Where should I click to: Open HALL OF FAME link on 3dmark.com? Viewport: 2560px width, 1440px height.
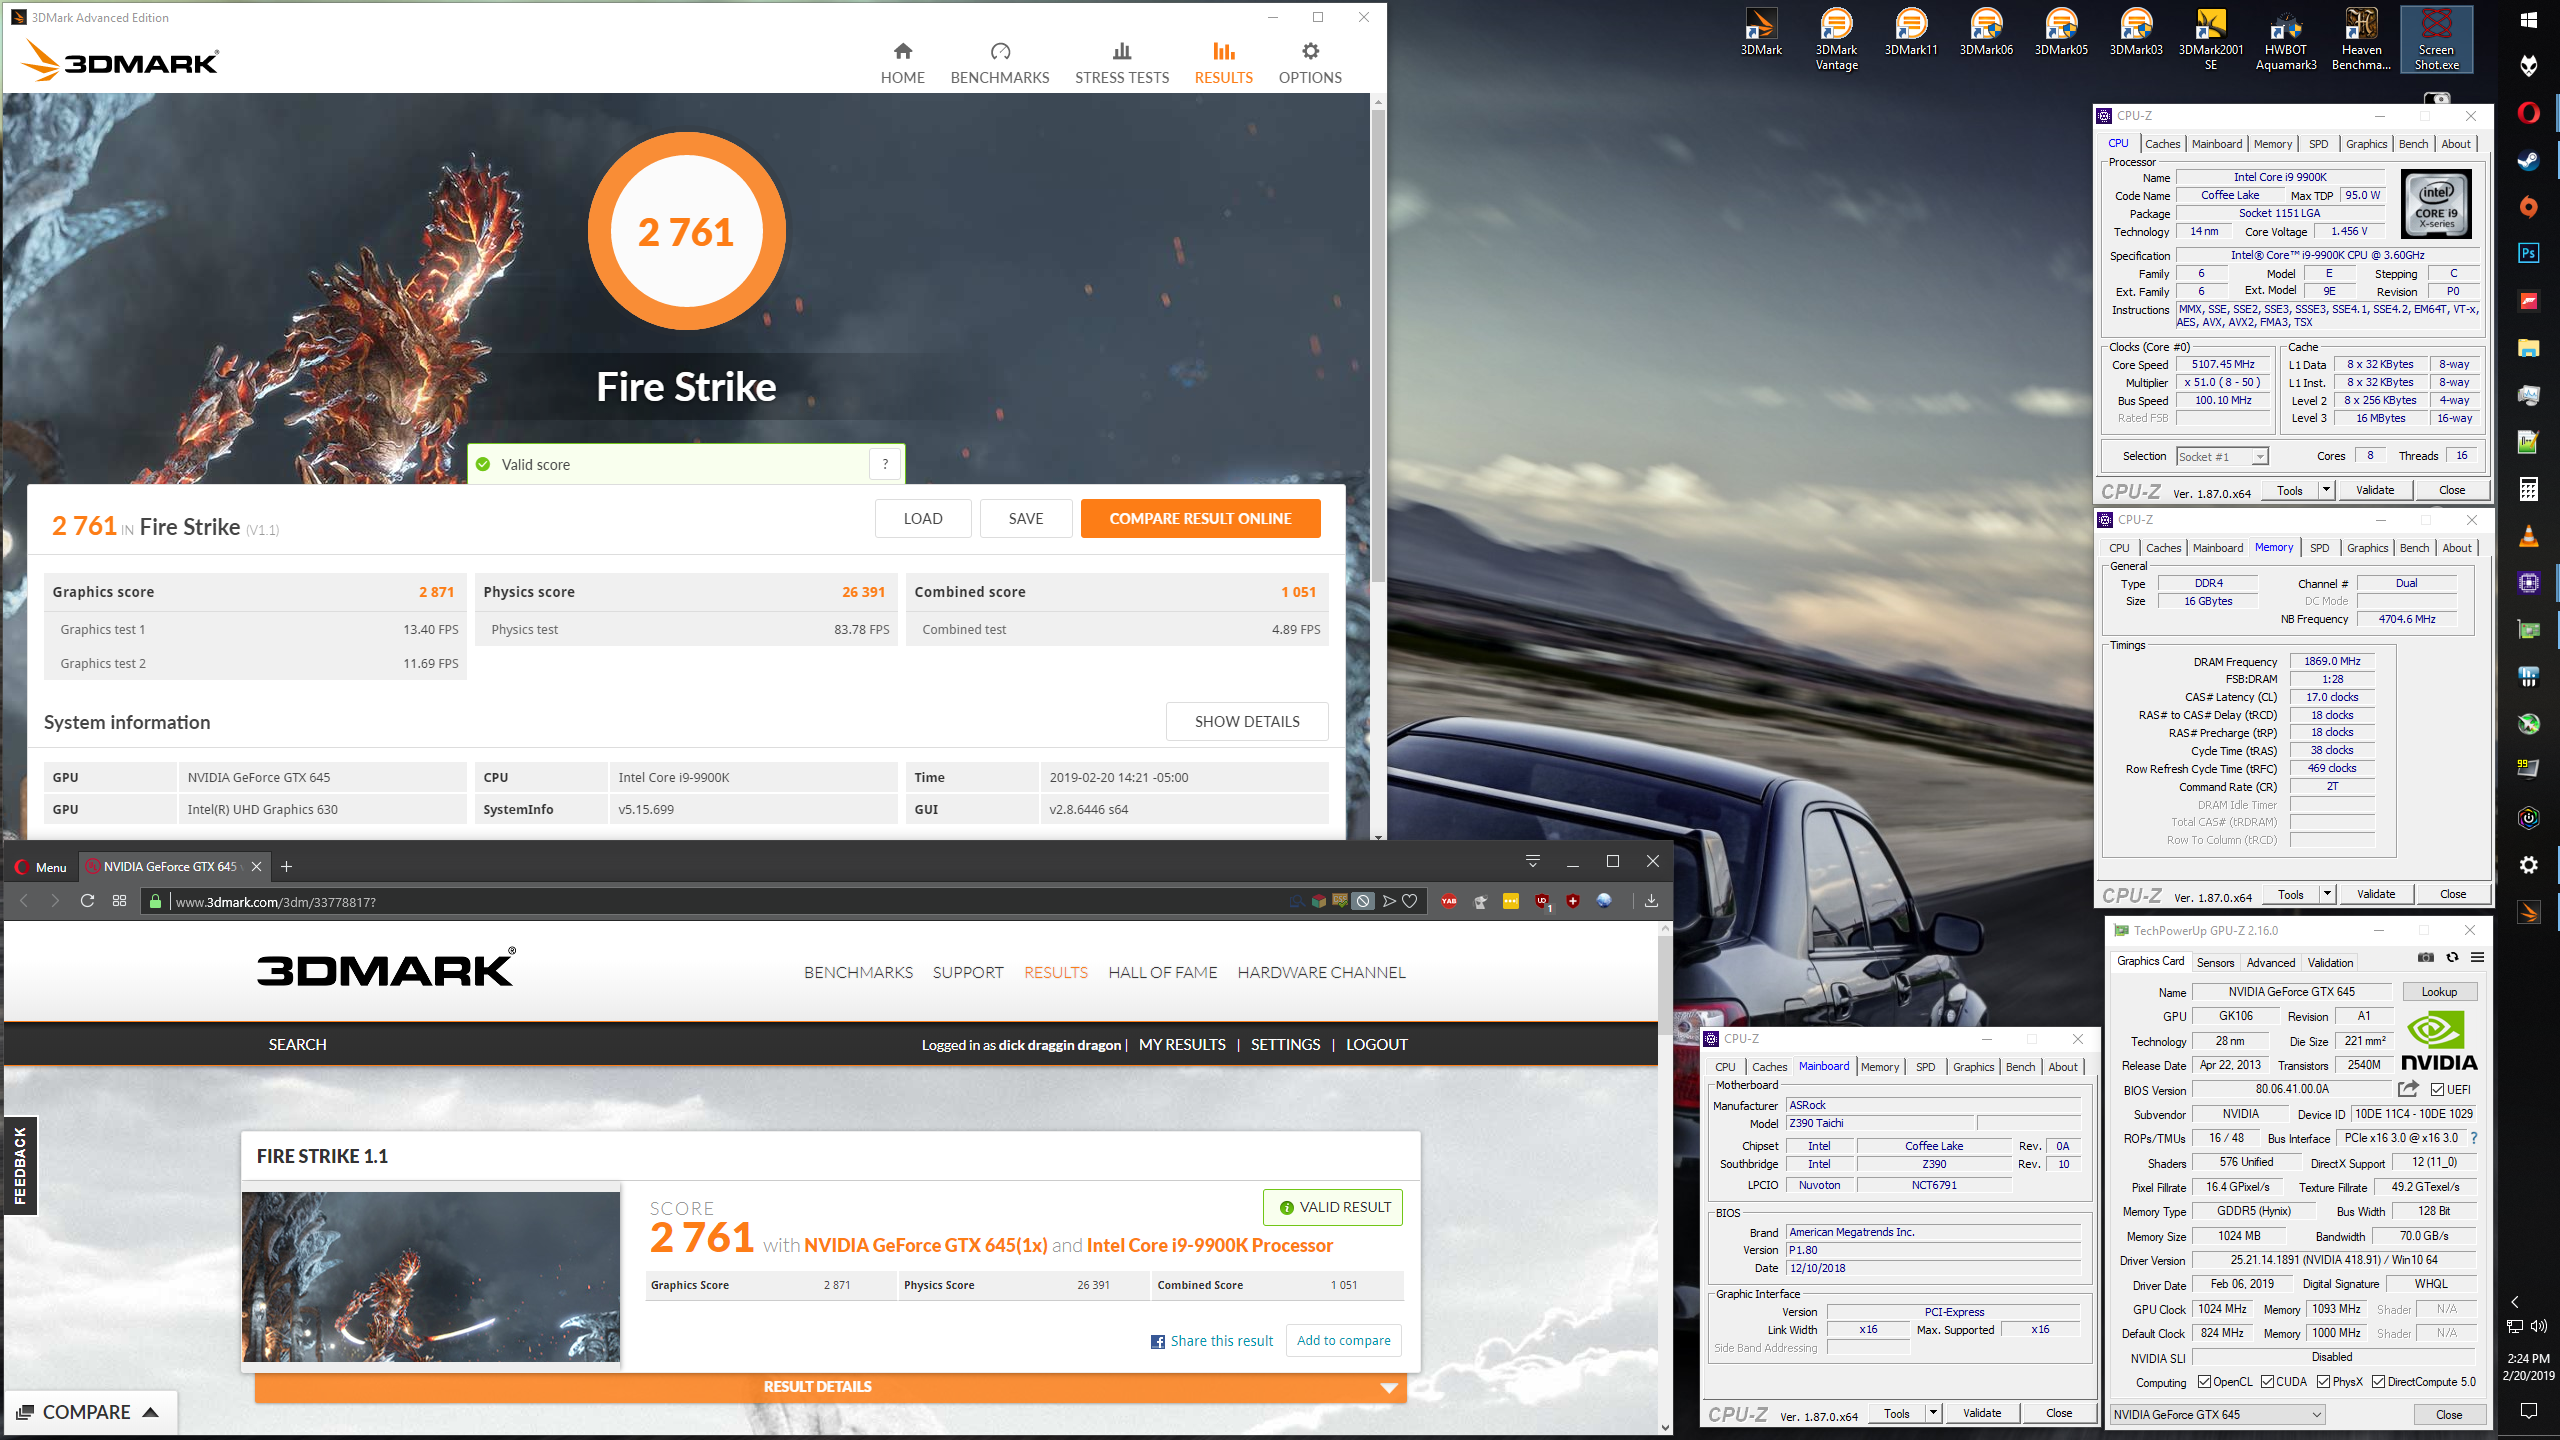1162,972
